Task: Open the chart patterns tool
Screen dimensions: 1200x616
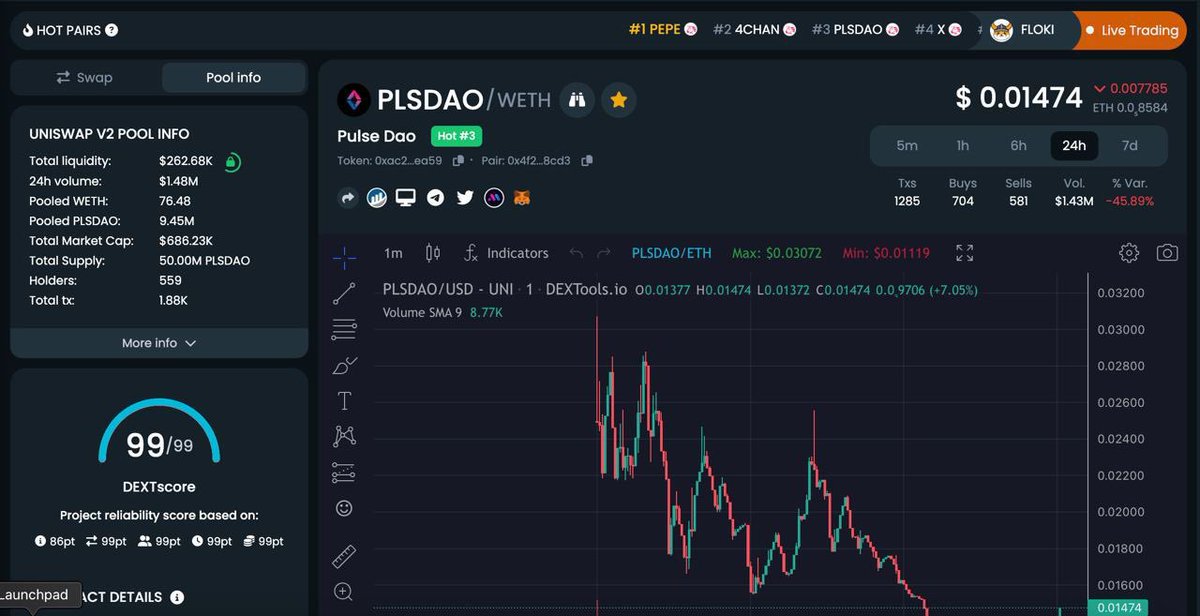Action: point(344,436)
